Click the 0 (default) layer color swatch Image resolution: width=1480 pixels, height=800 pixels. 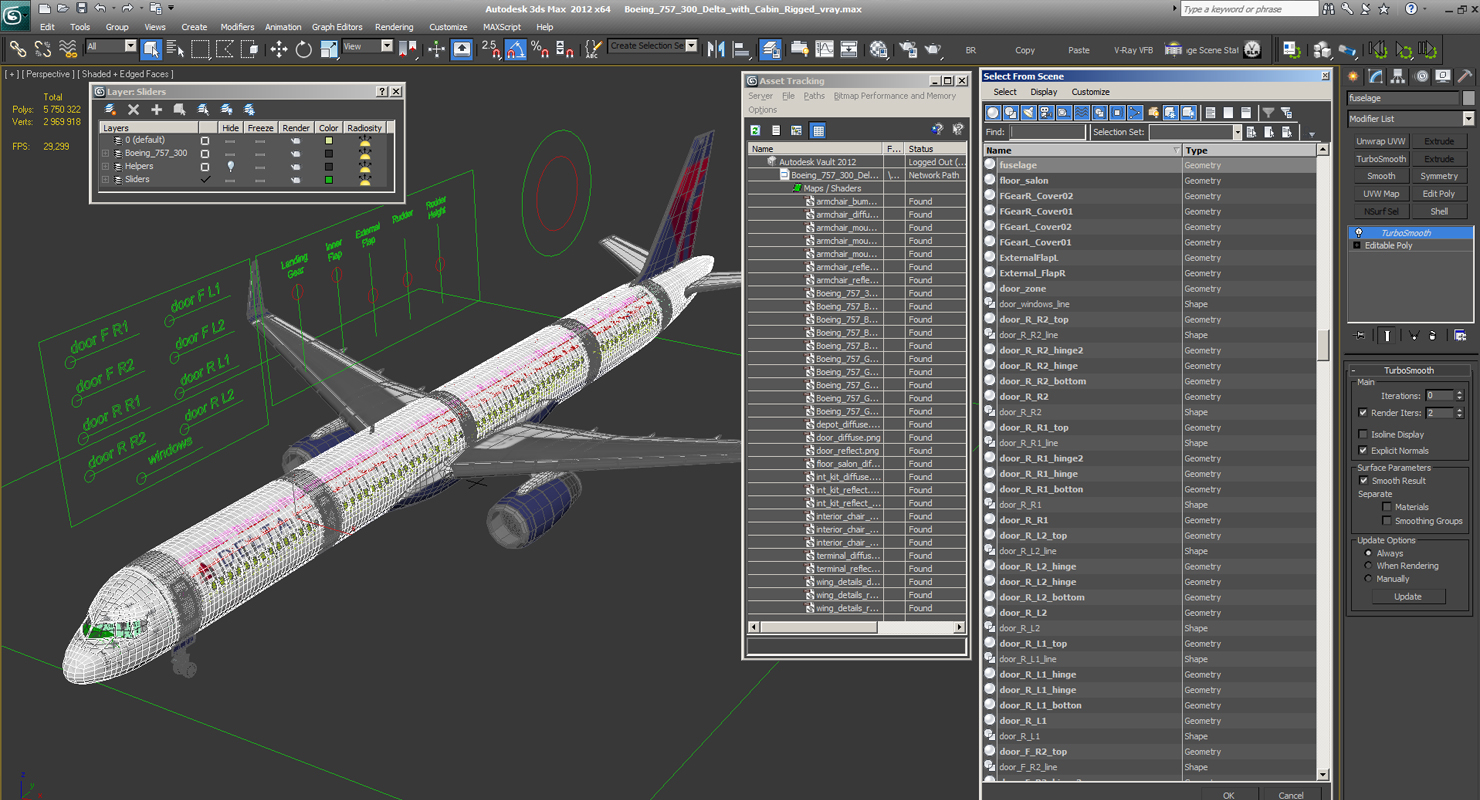tap(328, 140)
